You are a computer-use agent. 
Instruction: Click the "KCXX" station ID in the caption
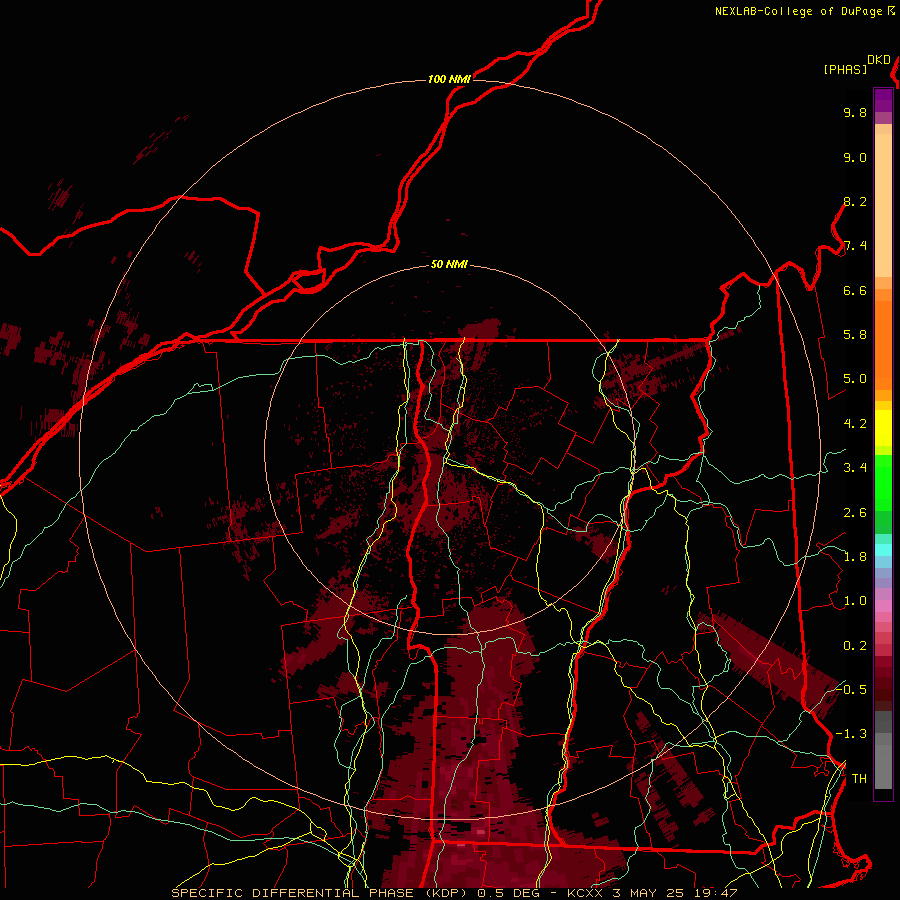coord(585,893)
